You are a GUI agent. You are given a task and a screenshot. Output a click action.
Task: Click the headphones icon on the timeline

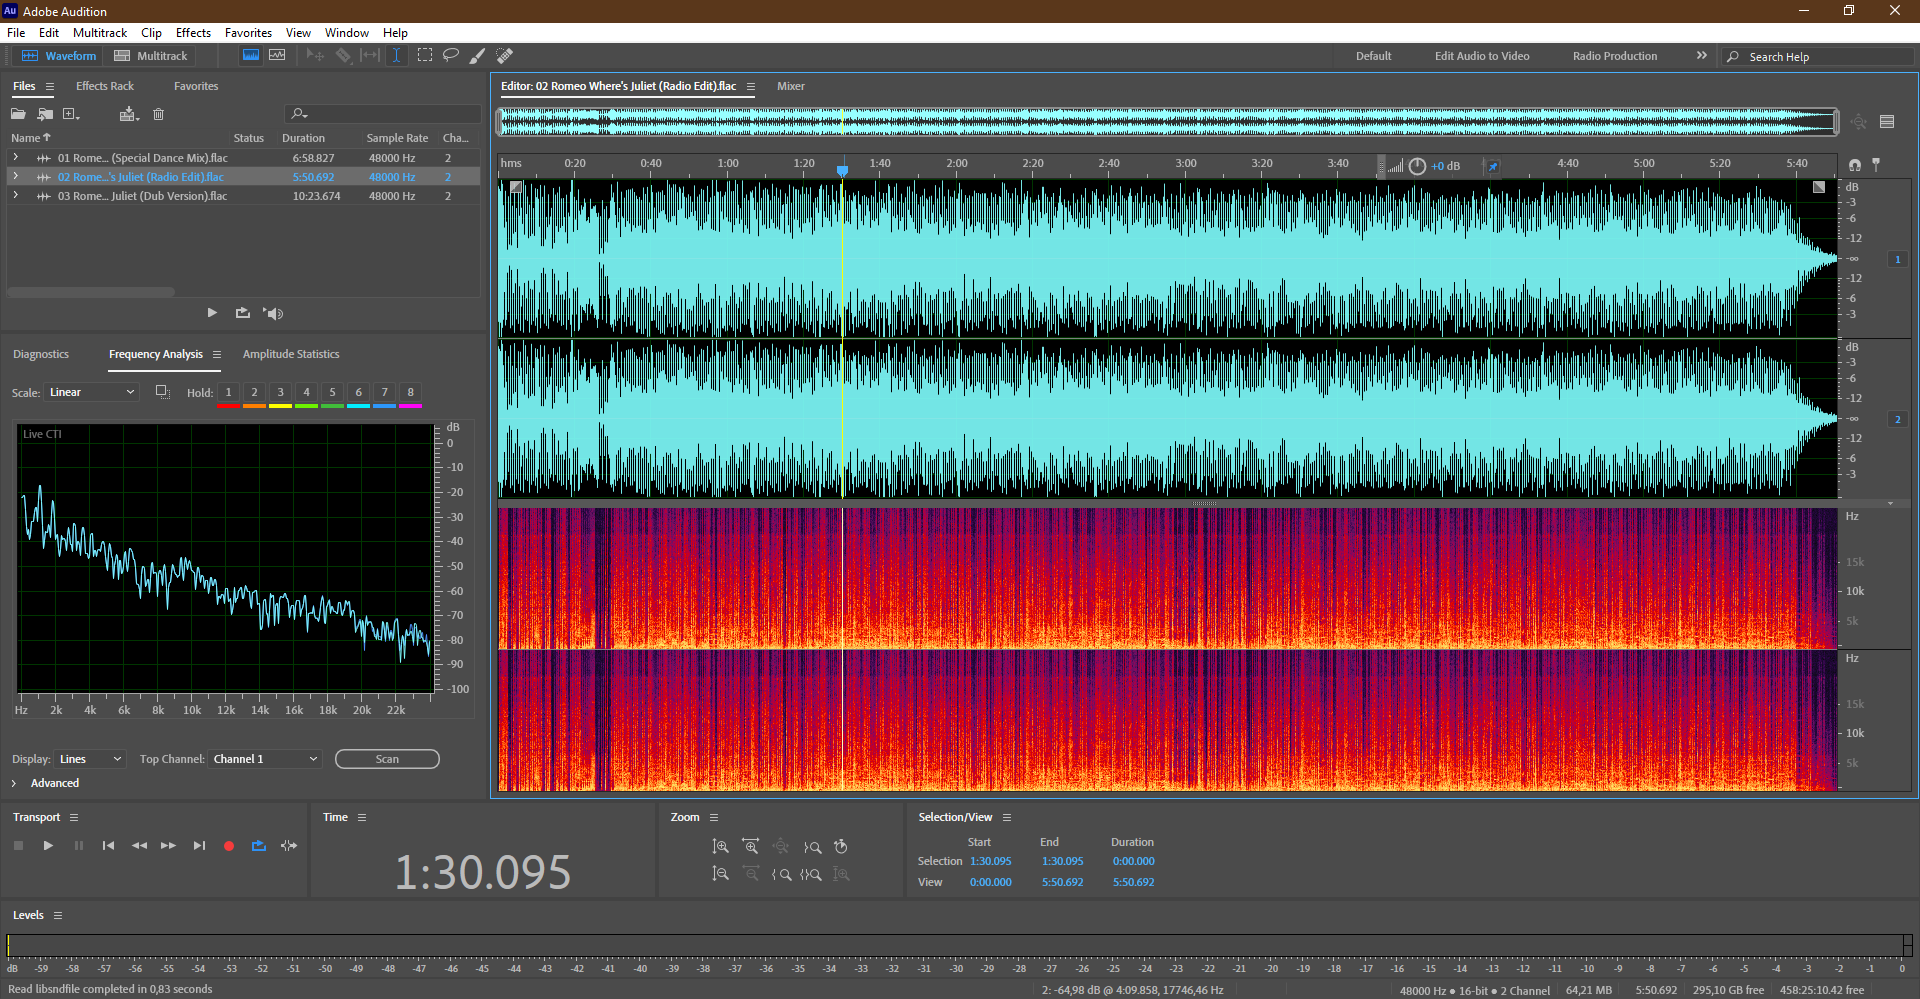[x=1855, y=165]
